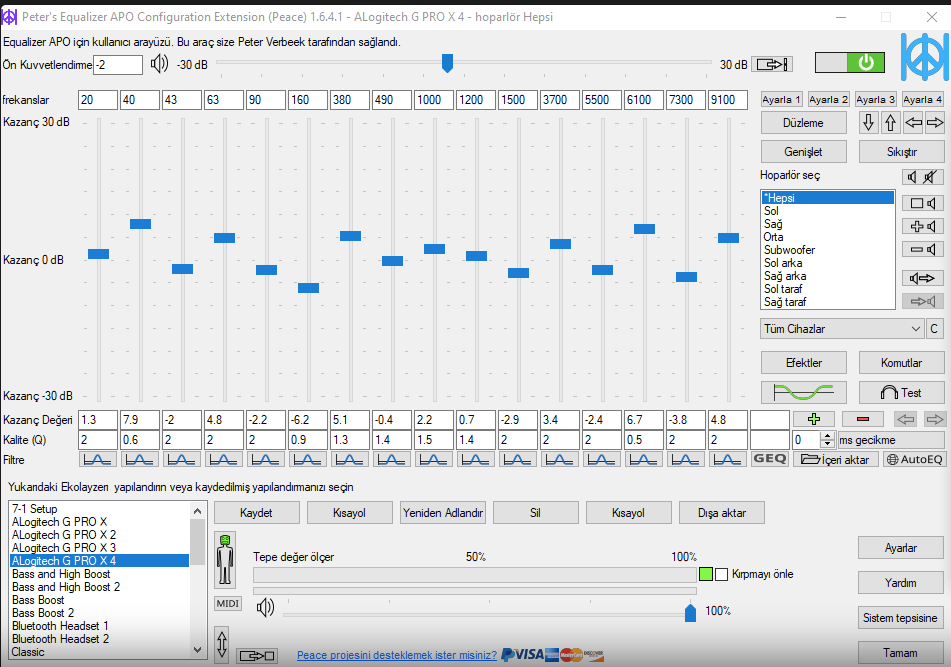Click Kalite Q field showing 0.6
Image resolution: width=951 pixels, height=667 pixels.
click(x=139, y=440)
